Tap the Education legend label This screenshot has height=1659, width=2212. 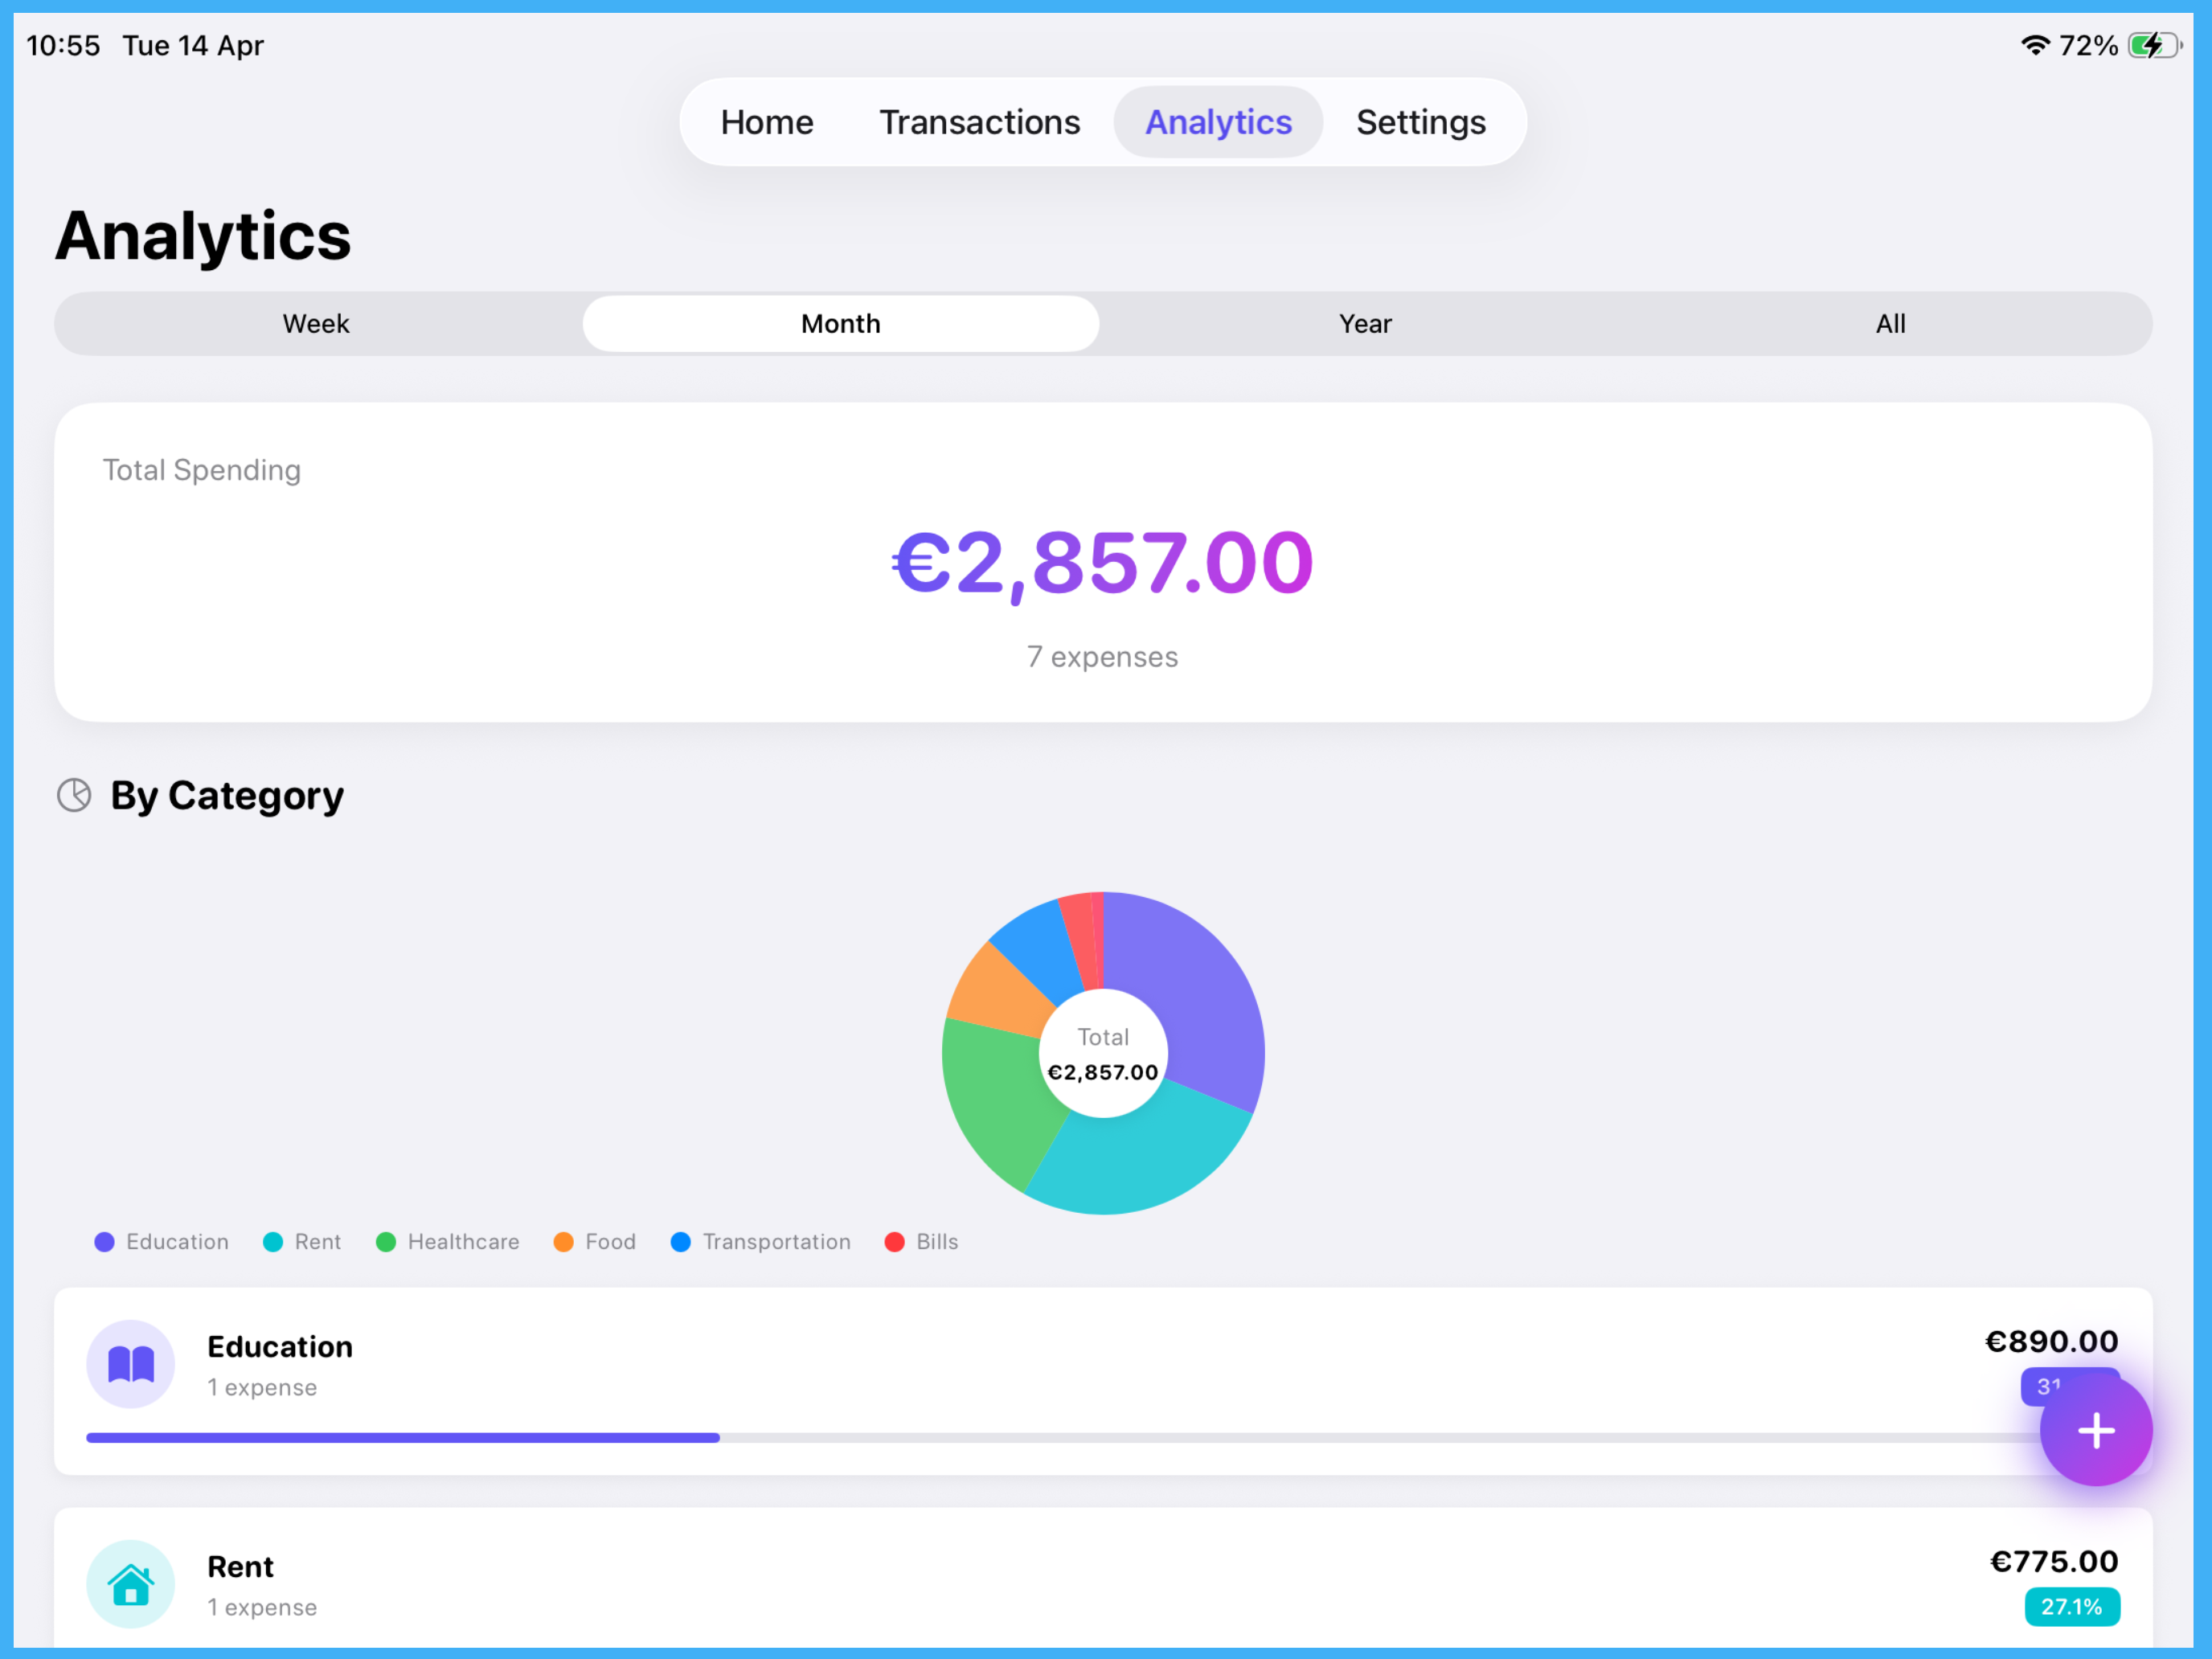(x=177, y=1242)
